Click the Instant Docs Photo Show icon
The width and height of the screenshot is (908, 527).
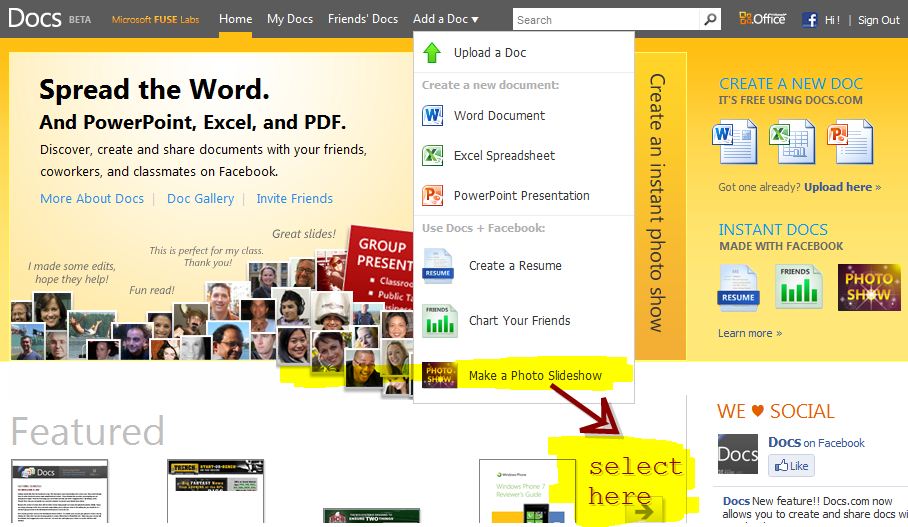tap(869, 287)
